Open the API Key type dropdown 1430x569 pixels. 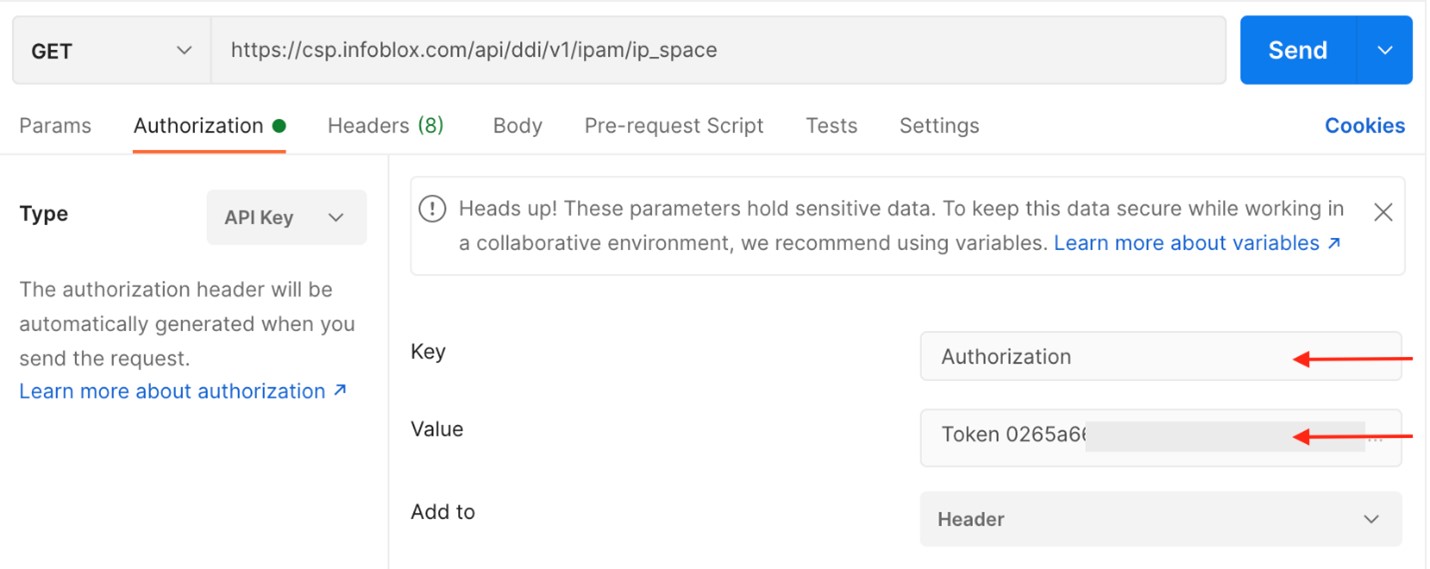point(286,217)
